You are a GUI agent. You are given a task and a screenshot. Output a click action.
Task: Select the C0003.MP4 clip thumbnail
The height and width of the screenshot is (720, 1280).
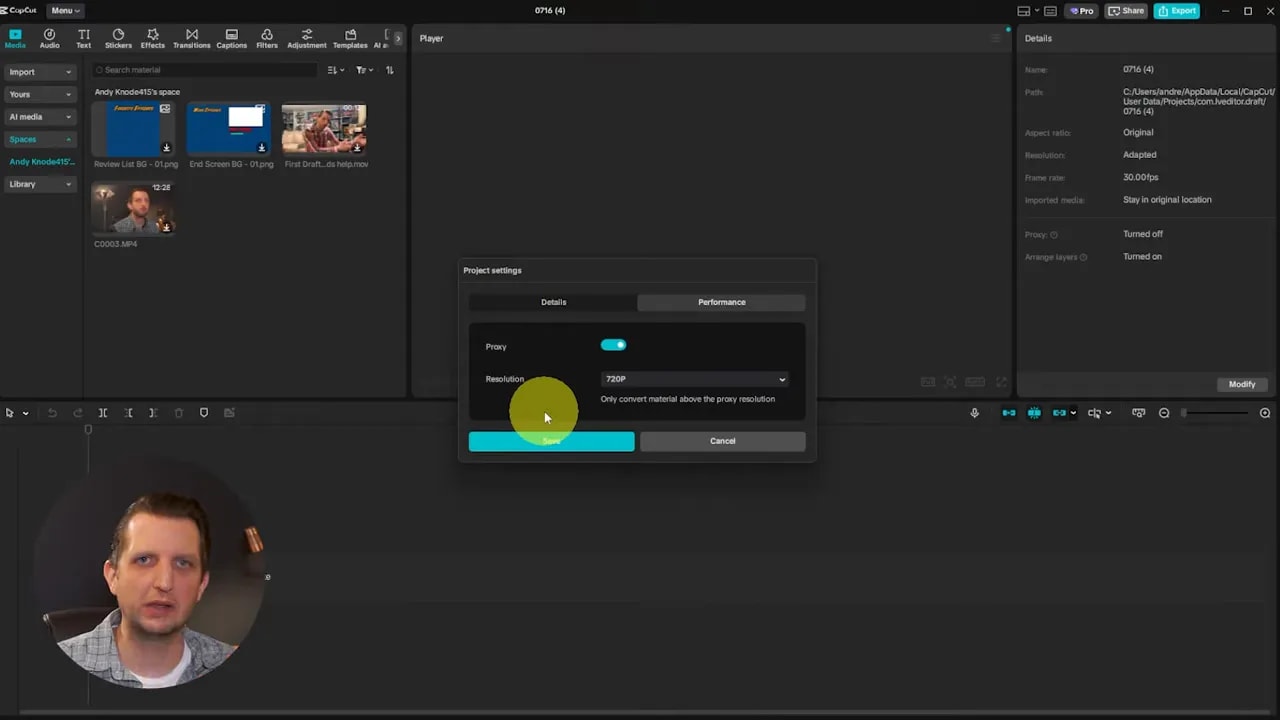point(133,209)
